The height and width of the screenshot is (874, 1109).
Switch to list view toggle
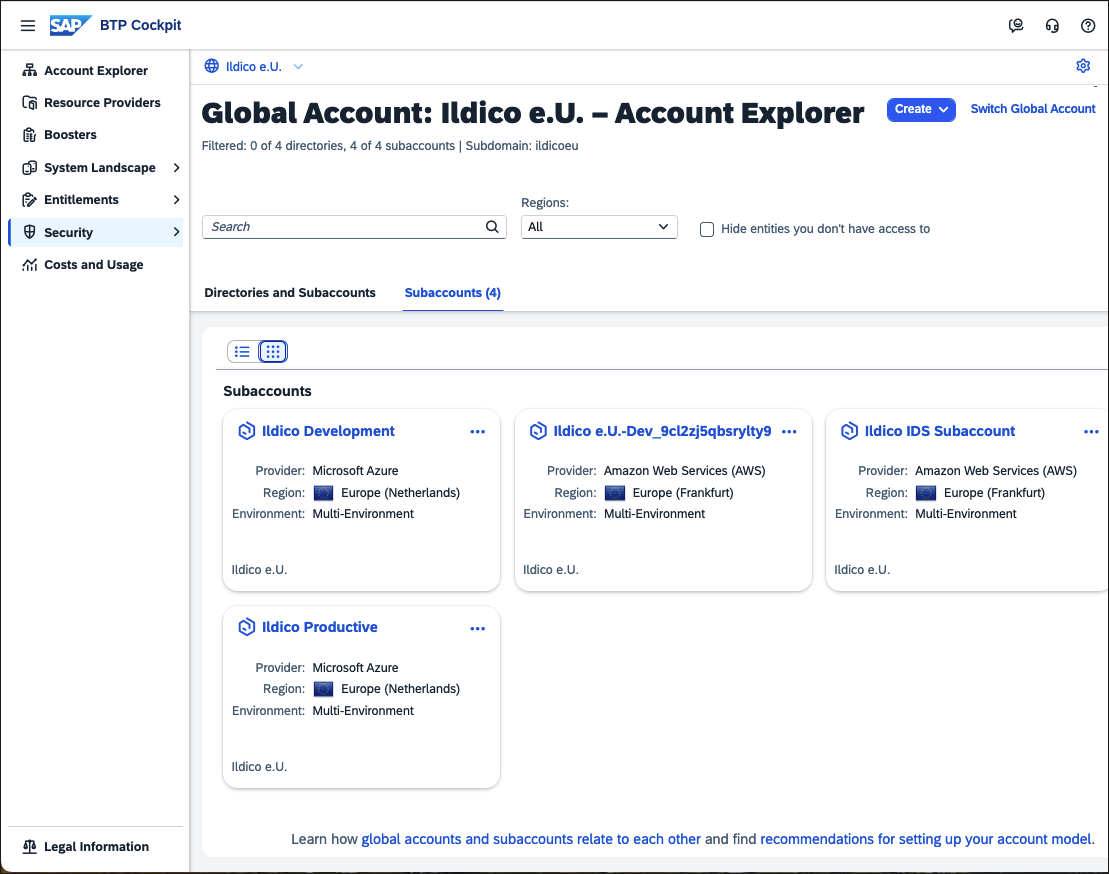pos(242,351)
